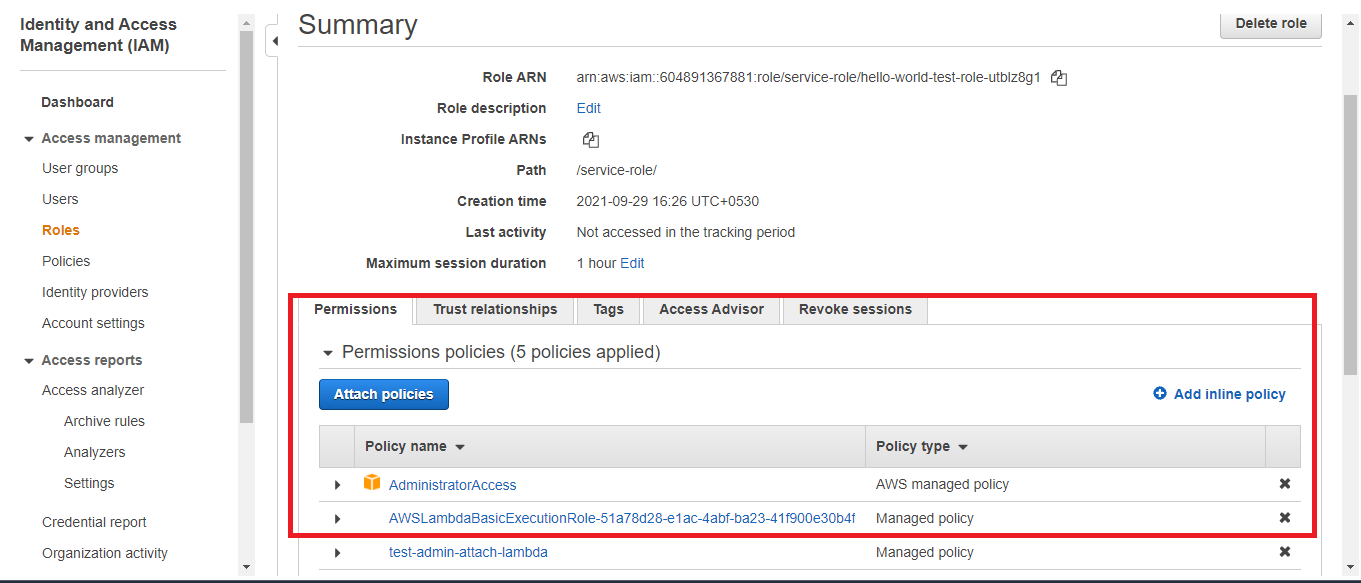Collapse the side navigation panel arrow
1361x583 pixels.
(x=272, y=42)
